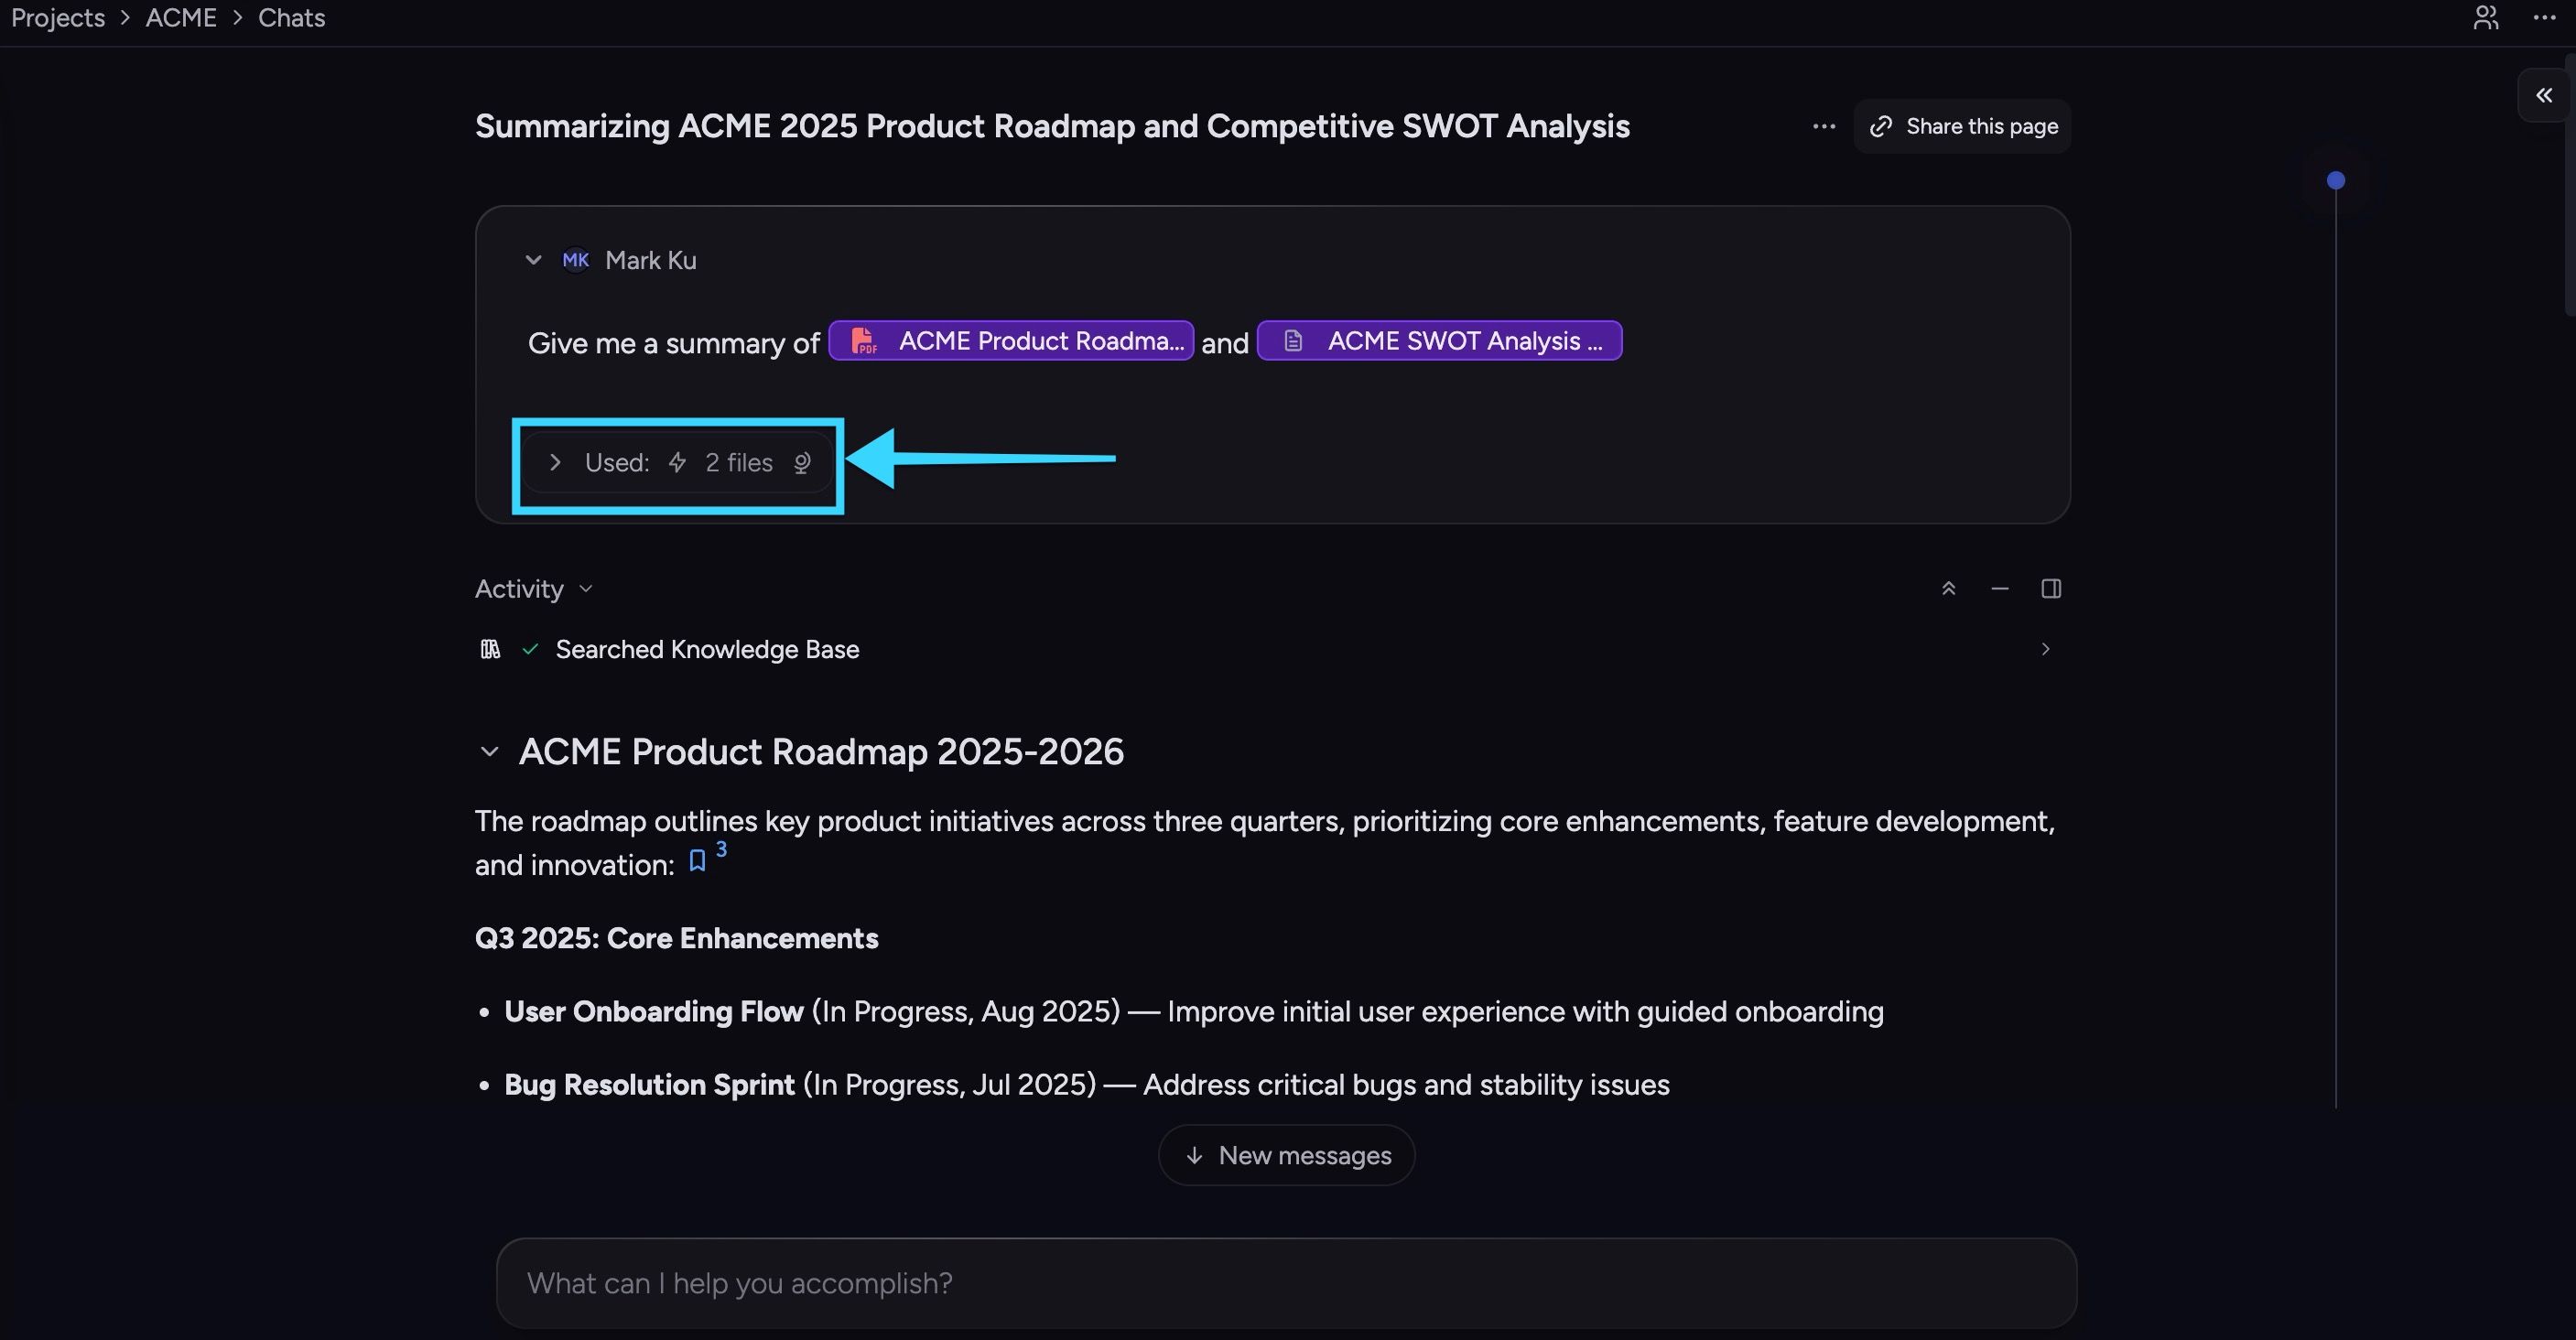Collapse Mark Ku's message
This screenshot has width=2576, height=1340.
(533, 260)
